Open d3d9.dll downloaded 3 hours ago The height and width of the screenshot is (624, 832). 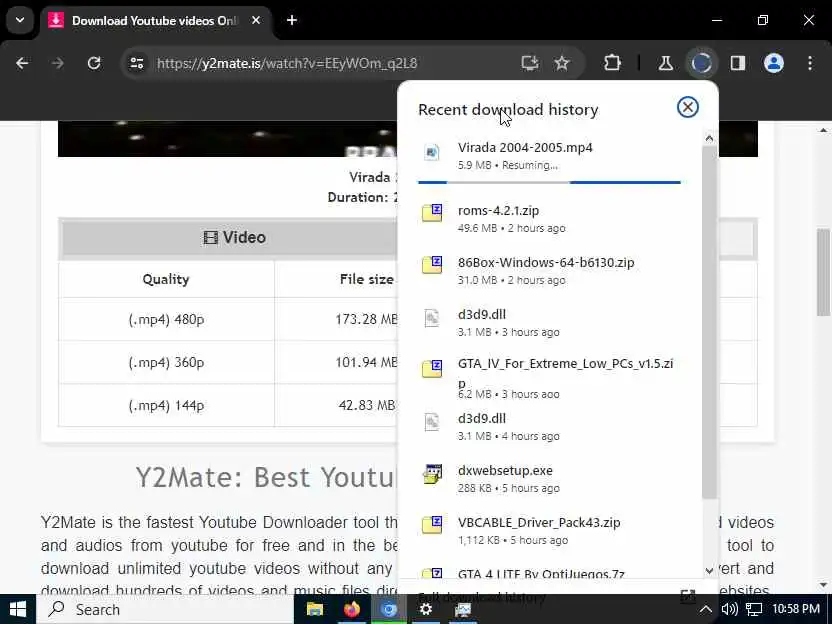click(549, 323)
